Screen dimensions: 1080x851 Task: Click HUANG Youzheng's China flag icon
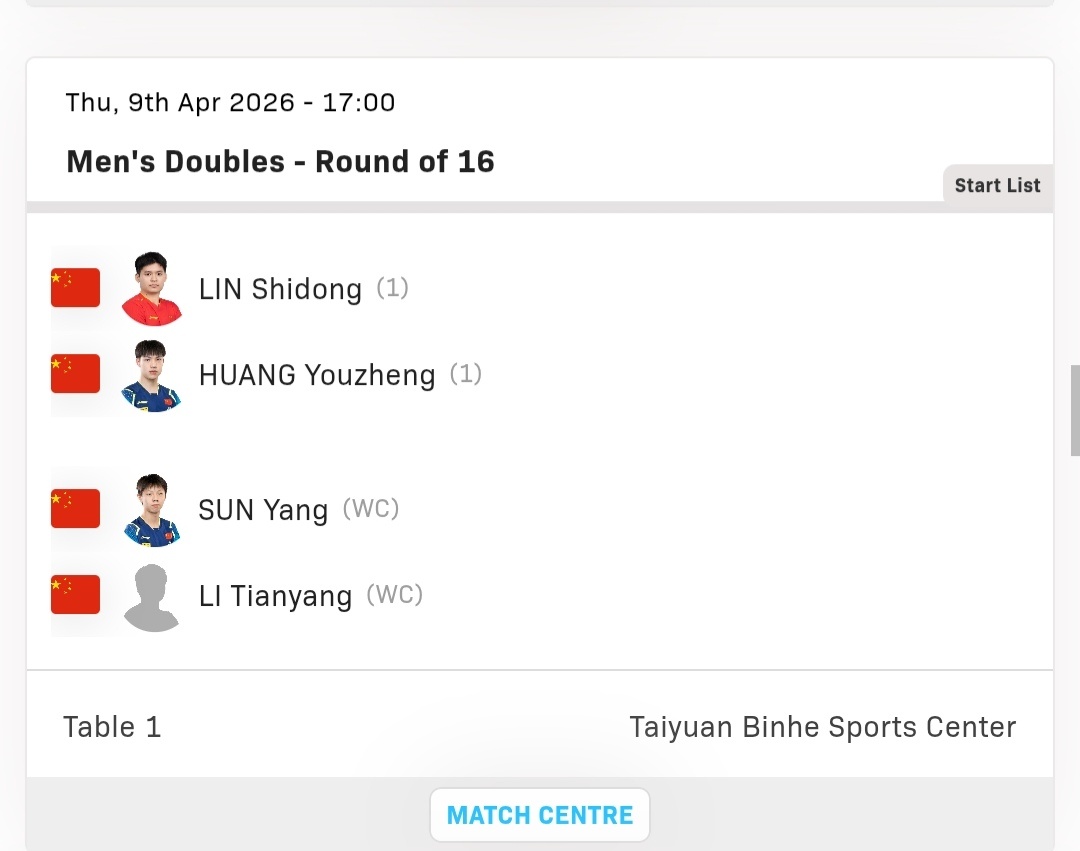tap(76, 373)
